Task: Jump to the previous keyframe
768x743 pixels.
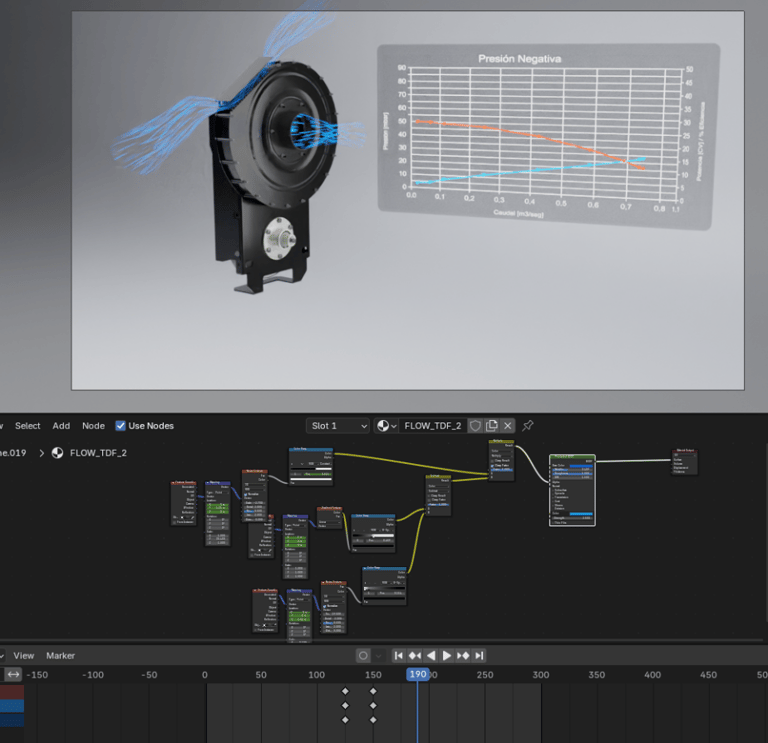Action: pyautogui.click(x=415, y=655)
